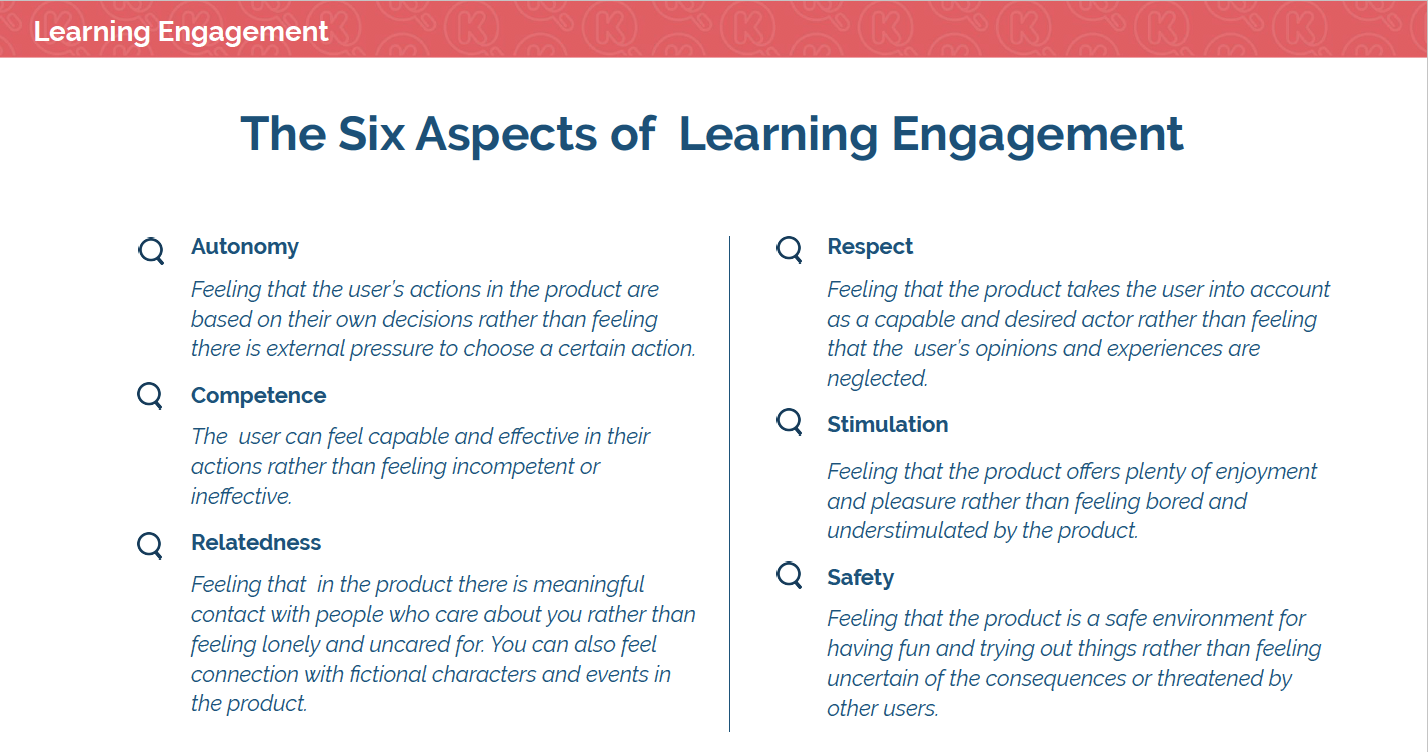This screenshot has width=1428, height=752.
Task: Click the magnifier icon beside Stimulation
Action: pos(790,422)
